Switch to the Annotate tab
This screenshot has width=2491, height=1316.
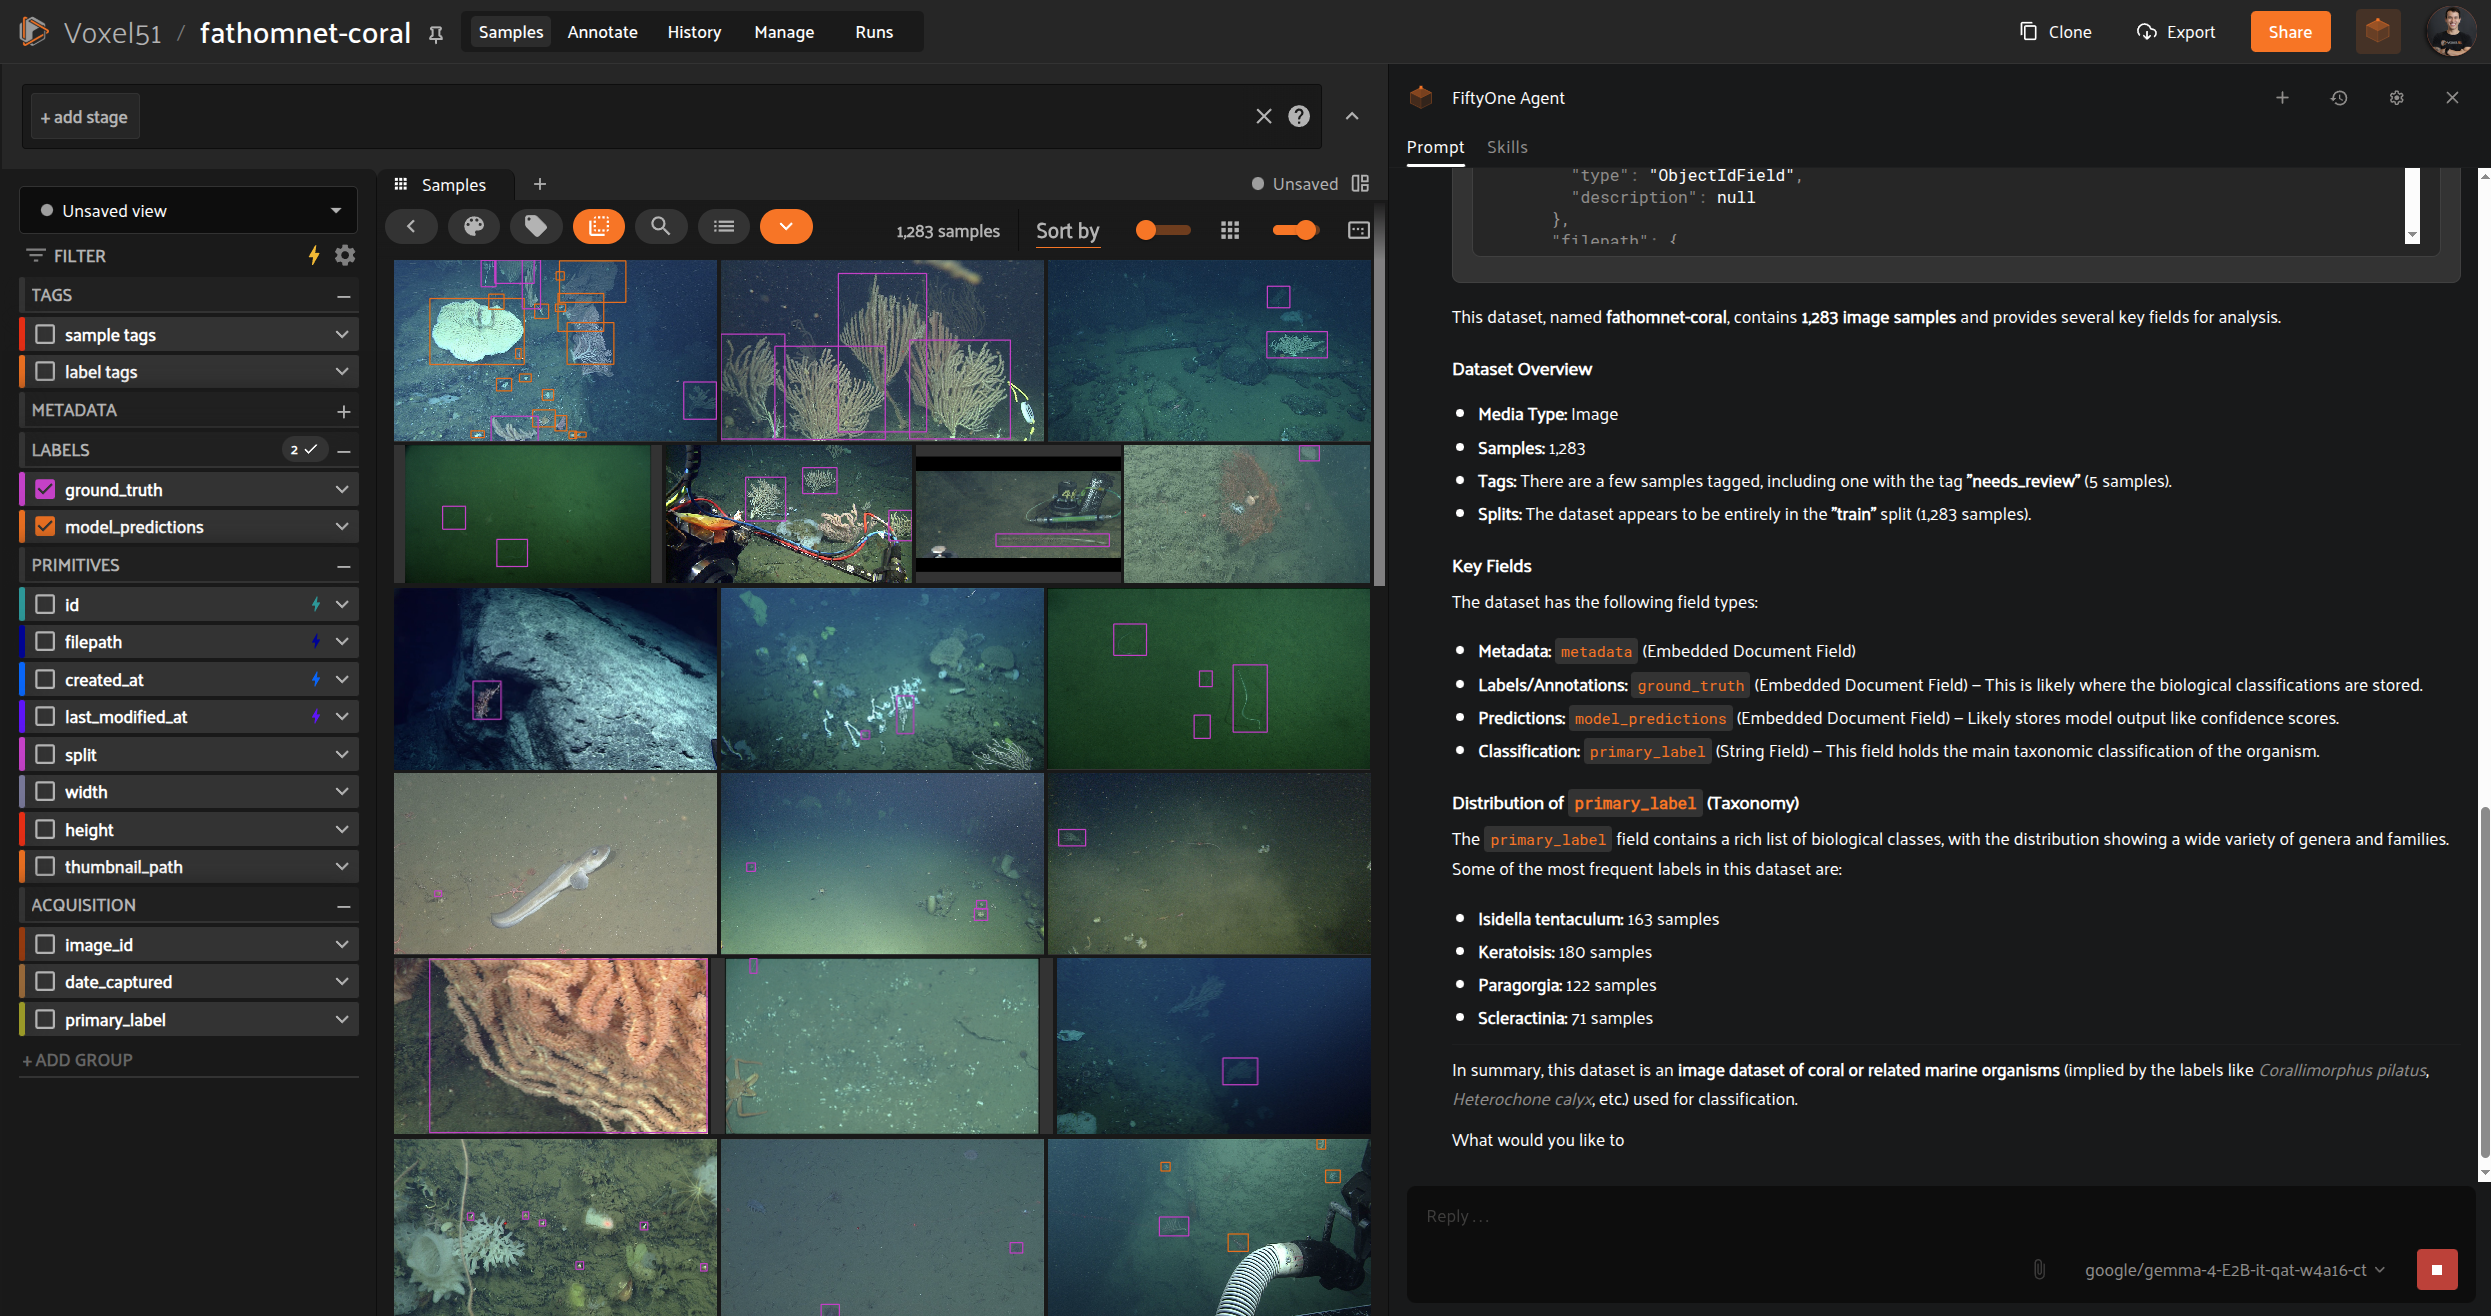pos(602,32)
